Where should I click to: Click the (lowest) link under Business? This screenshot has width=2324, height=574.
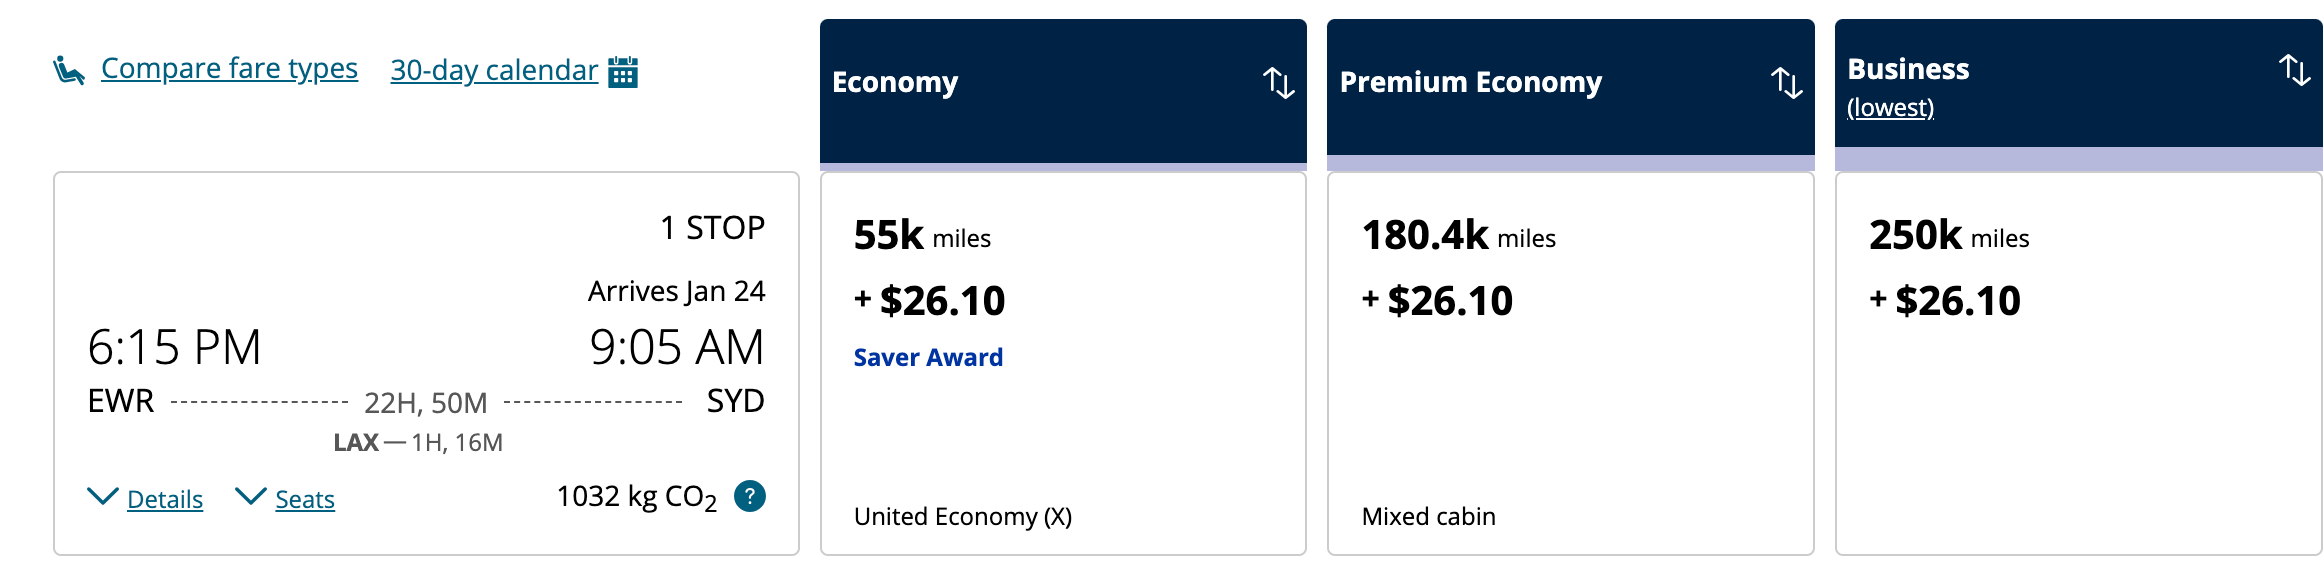[1890, 107]
